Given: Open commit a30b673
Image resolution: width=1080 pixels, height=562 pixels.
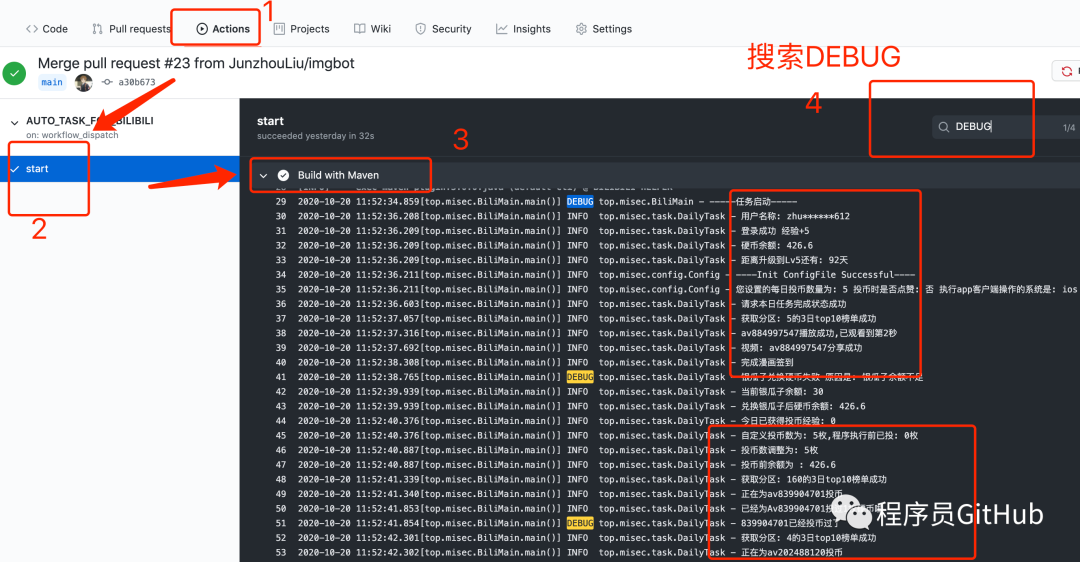Looking at the screenshot, I should point(136,82).
